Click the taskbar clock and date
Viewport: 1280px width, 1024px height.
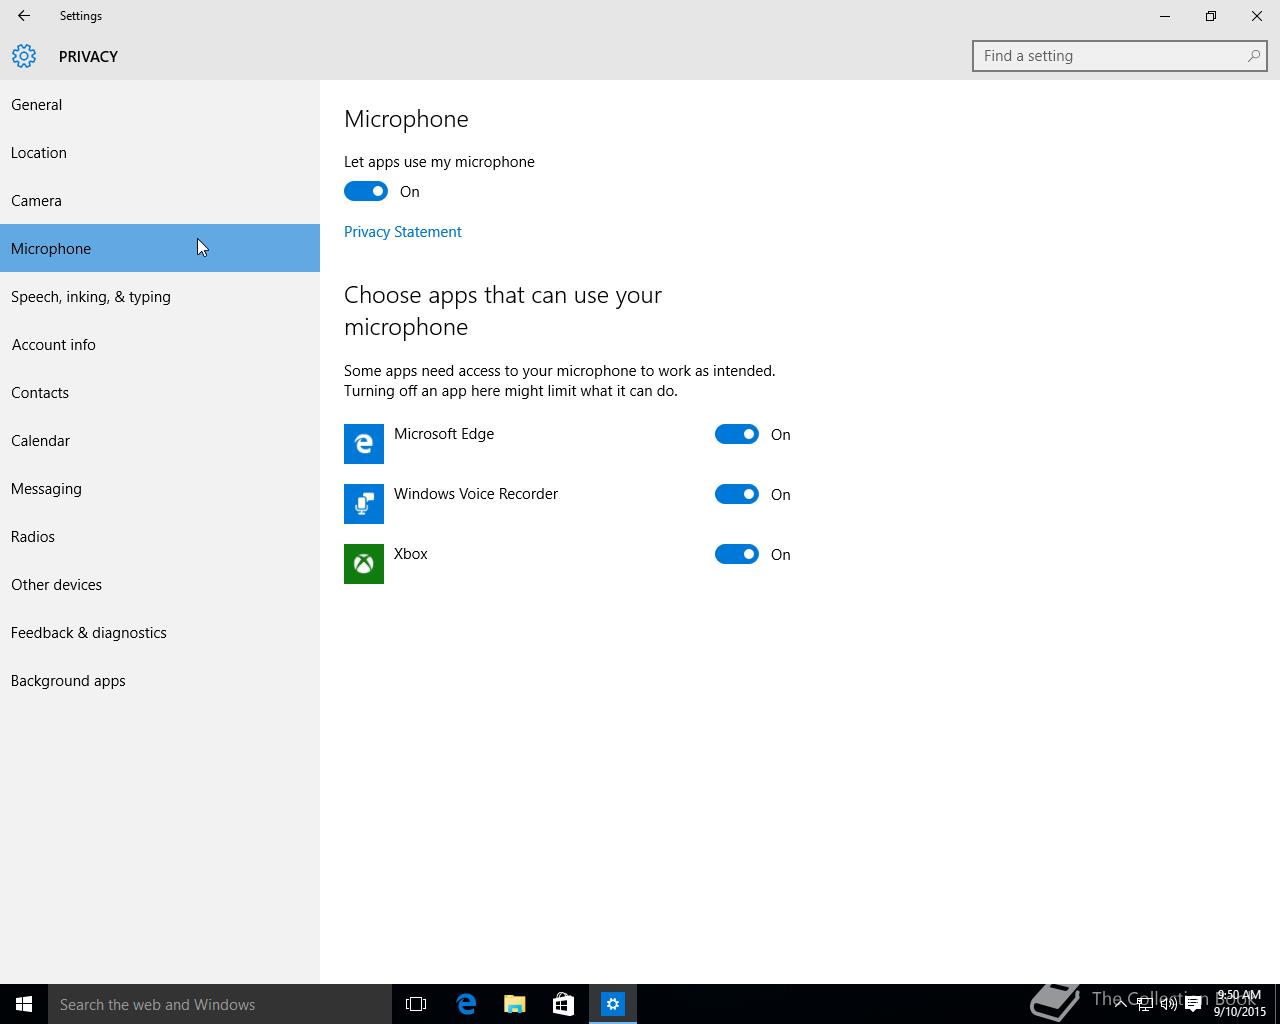(1240, 1004)
